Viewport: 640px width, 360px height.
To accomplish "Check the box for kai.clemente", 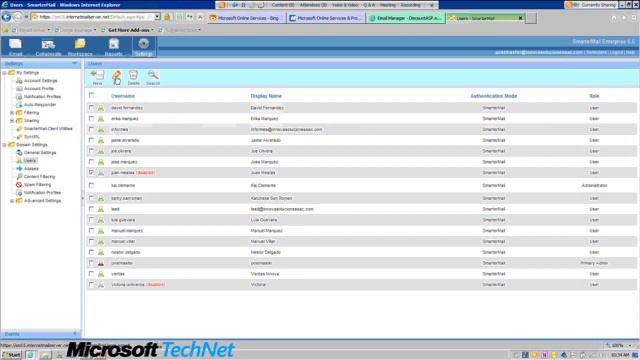I will tap(91, 185).
